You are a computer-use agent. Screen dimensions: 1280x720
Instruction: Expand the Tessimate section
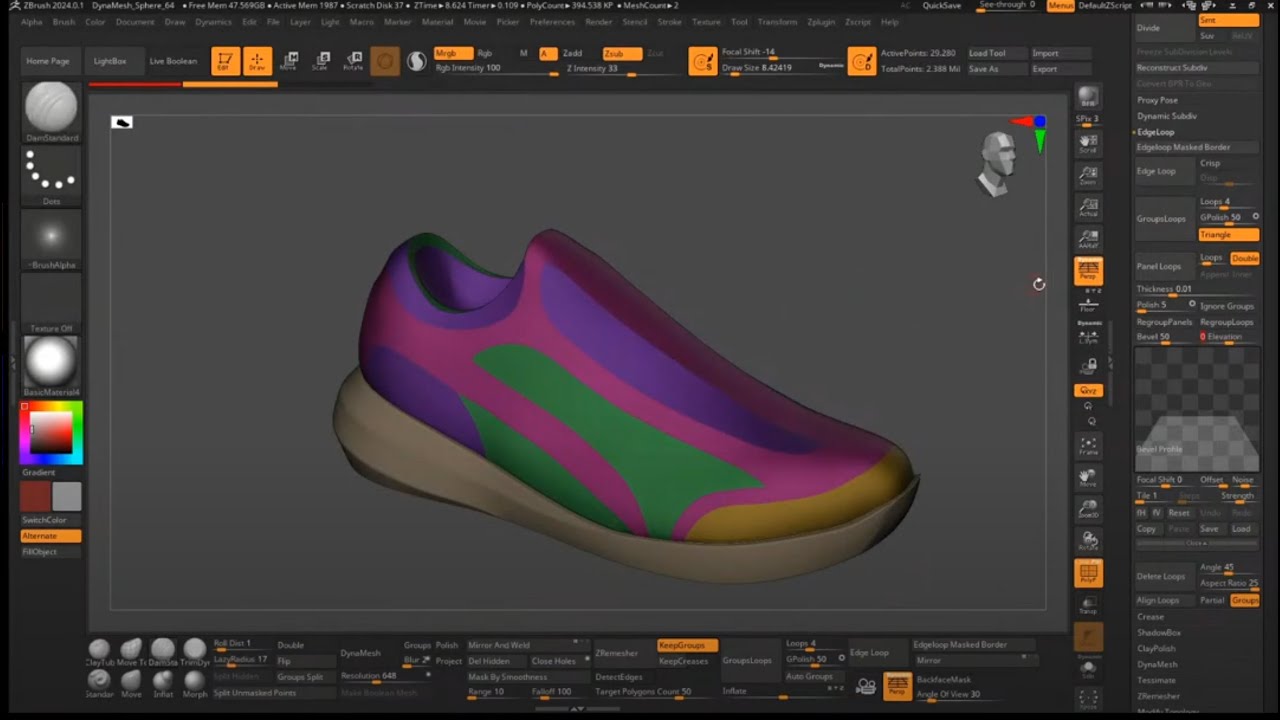click(1156, 680)
